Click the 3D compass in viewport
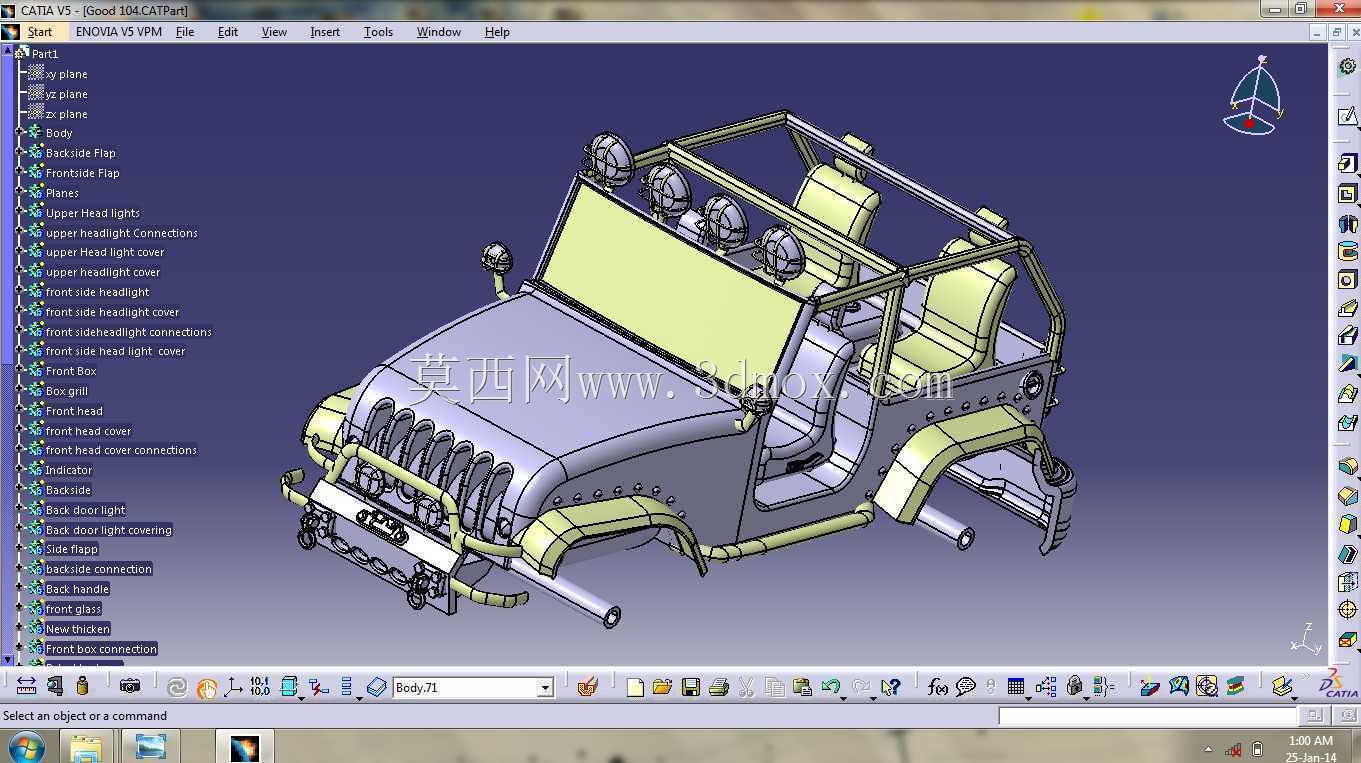This screenshot has height=763, width=1361. [x=1254, y=97]
